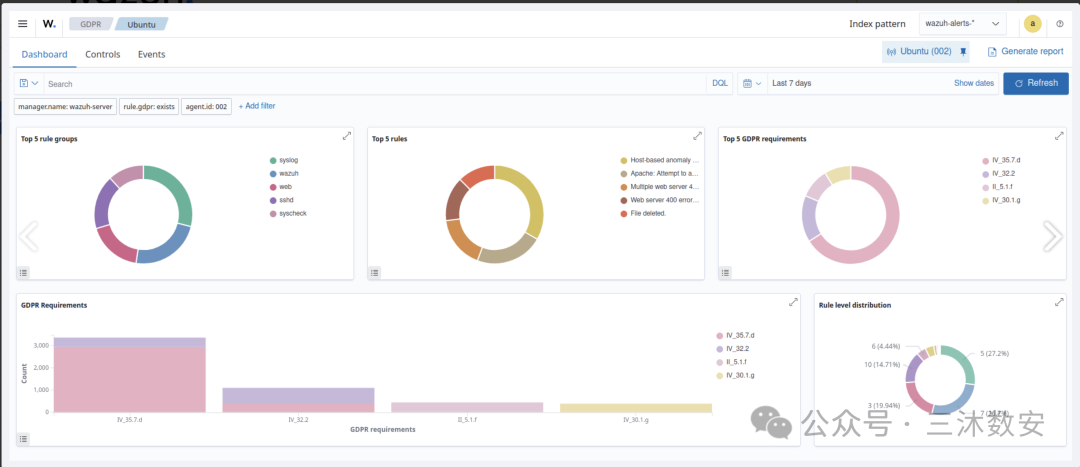Toggle the syscheck legend entry

coord(289,214)
